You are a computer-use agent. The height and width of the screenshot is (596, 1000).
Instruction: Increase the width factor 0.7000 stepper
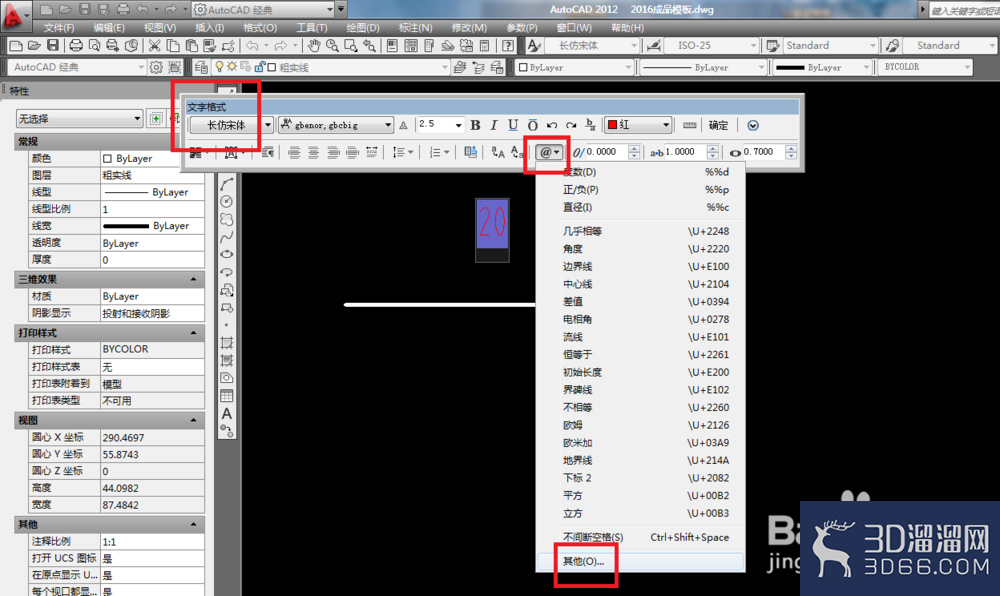pyautogui.click(x=791, y=149)
